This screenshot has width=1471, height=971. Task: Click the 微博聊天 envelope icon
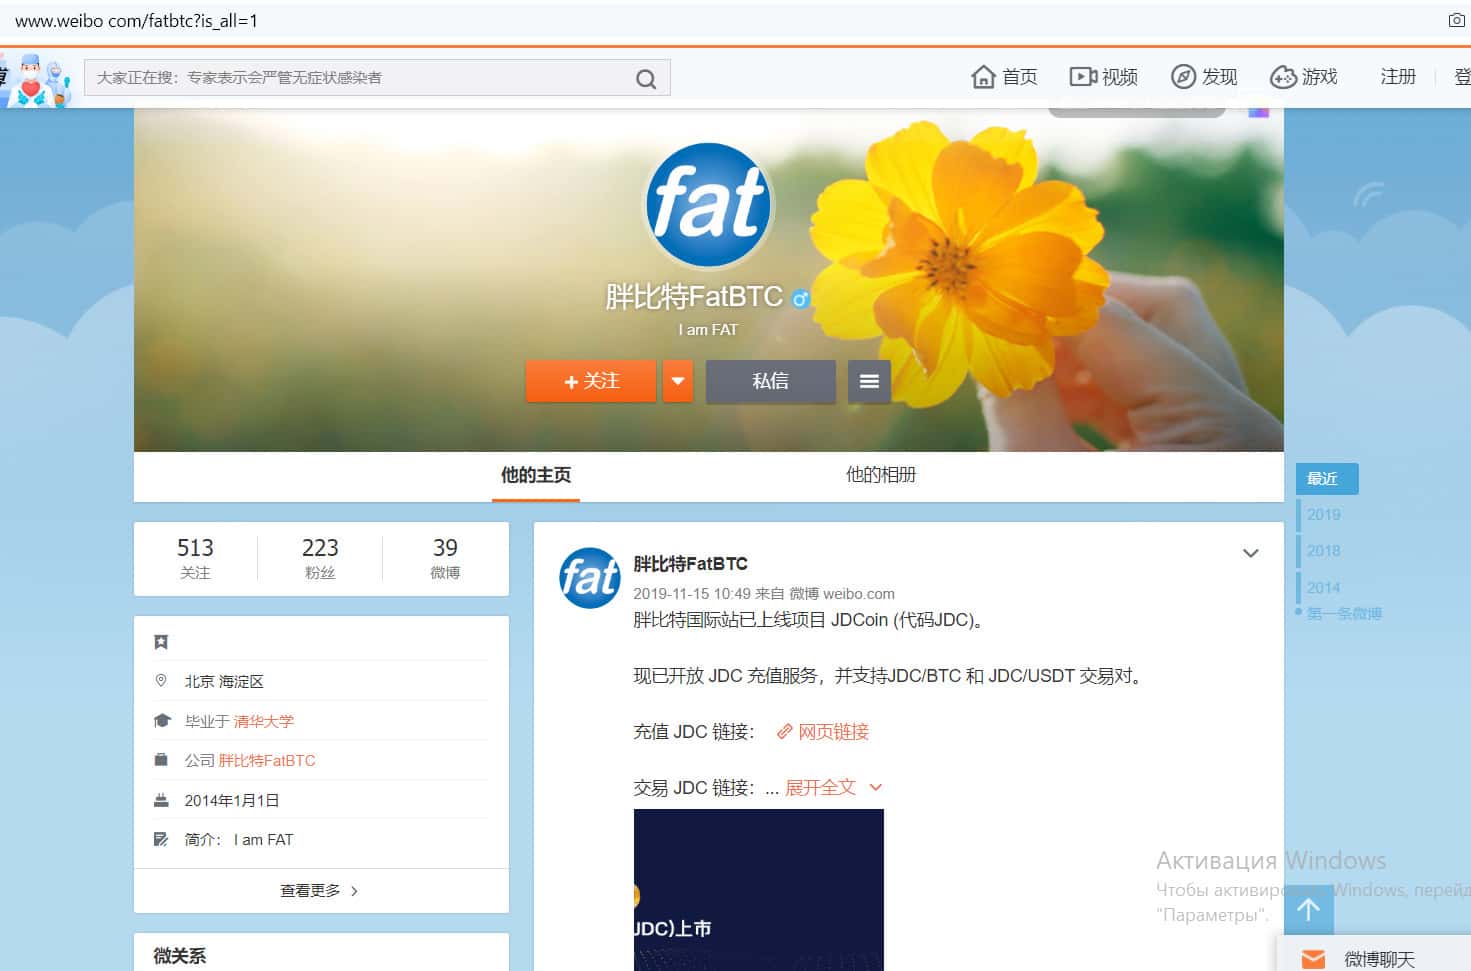click(x=1313, y=959)
